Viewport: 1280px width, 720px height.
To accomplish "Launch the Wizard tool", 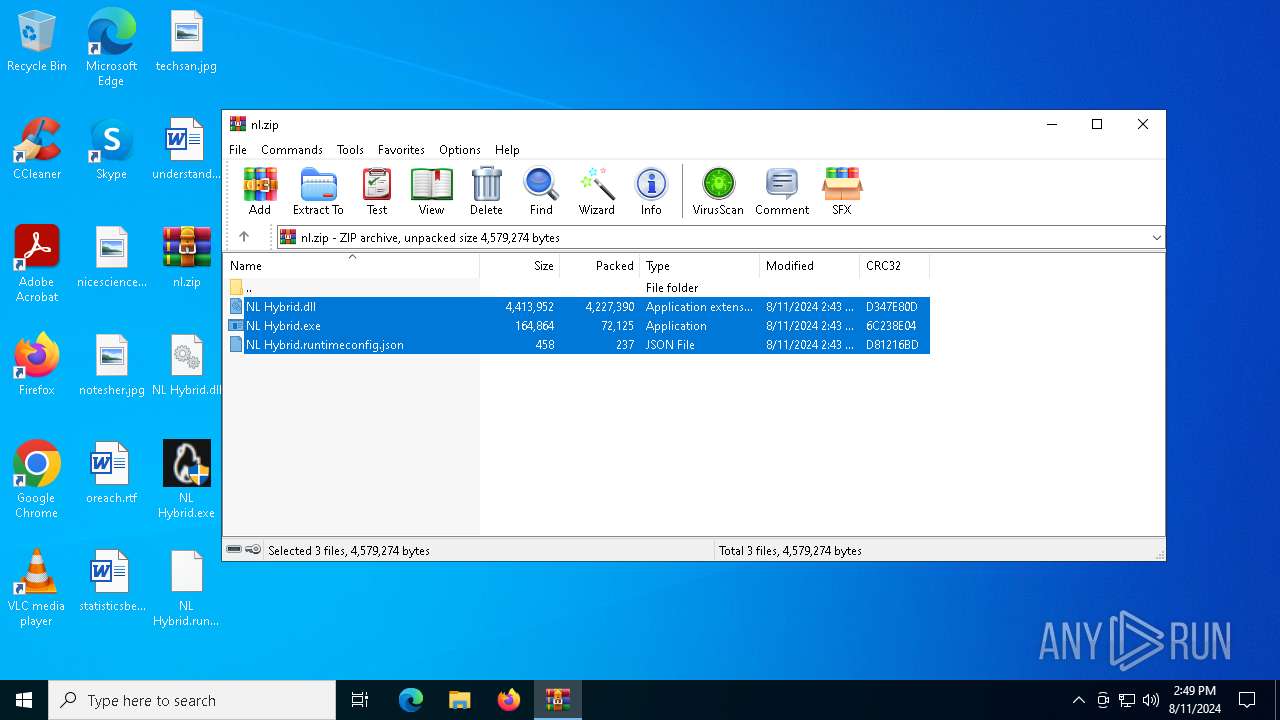I will point(596,191).
